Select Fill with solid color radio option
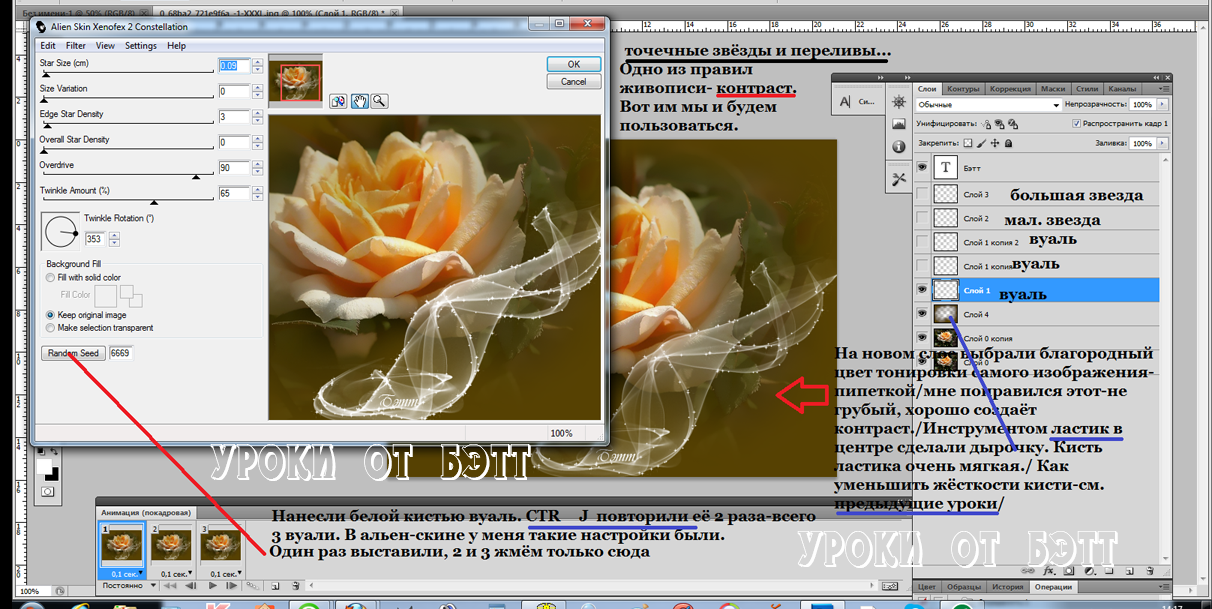The height and width of the screenshot is (609, 1212). (x=51, y=277)
